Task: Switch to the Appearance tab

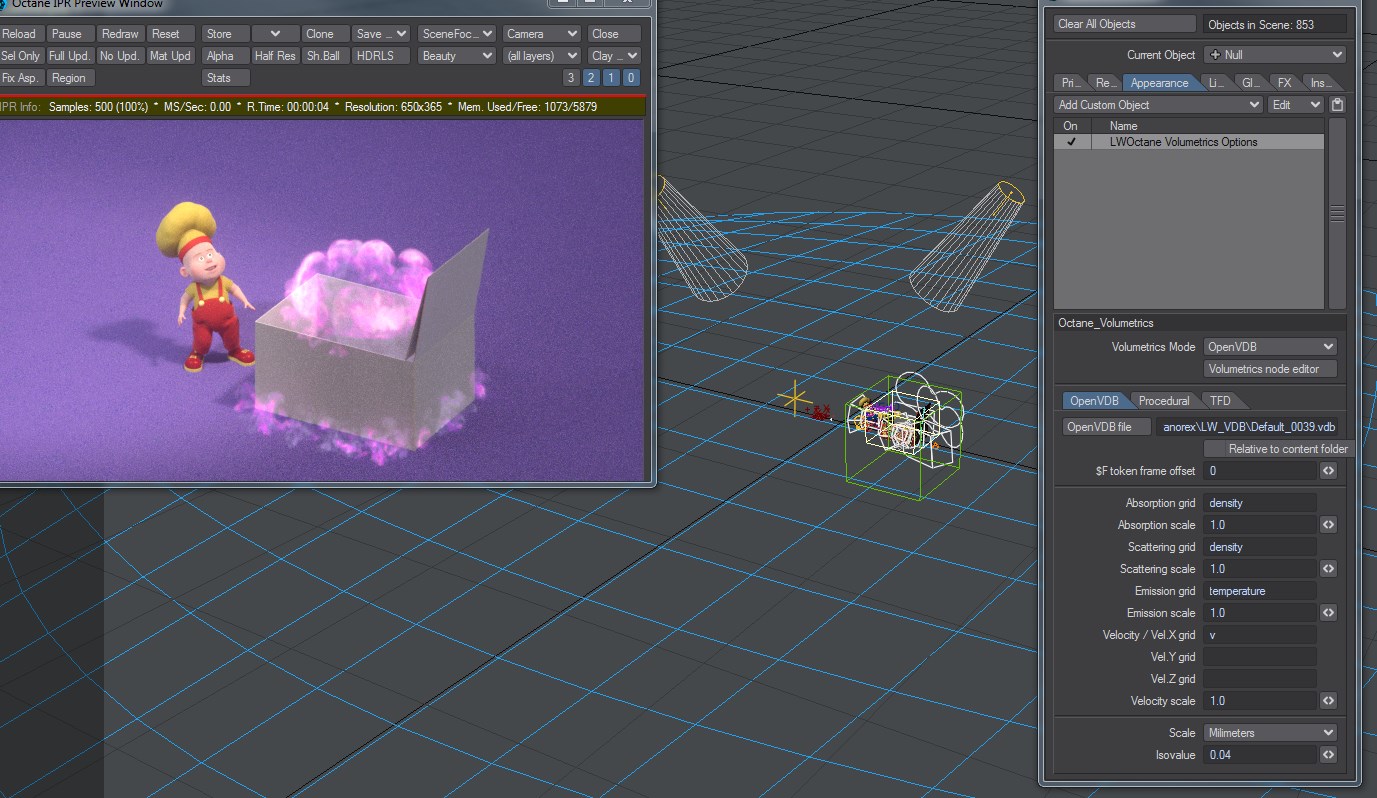Action: pyautogui.click(x=1159, y=83)
